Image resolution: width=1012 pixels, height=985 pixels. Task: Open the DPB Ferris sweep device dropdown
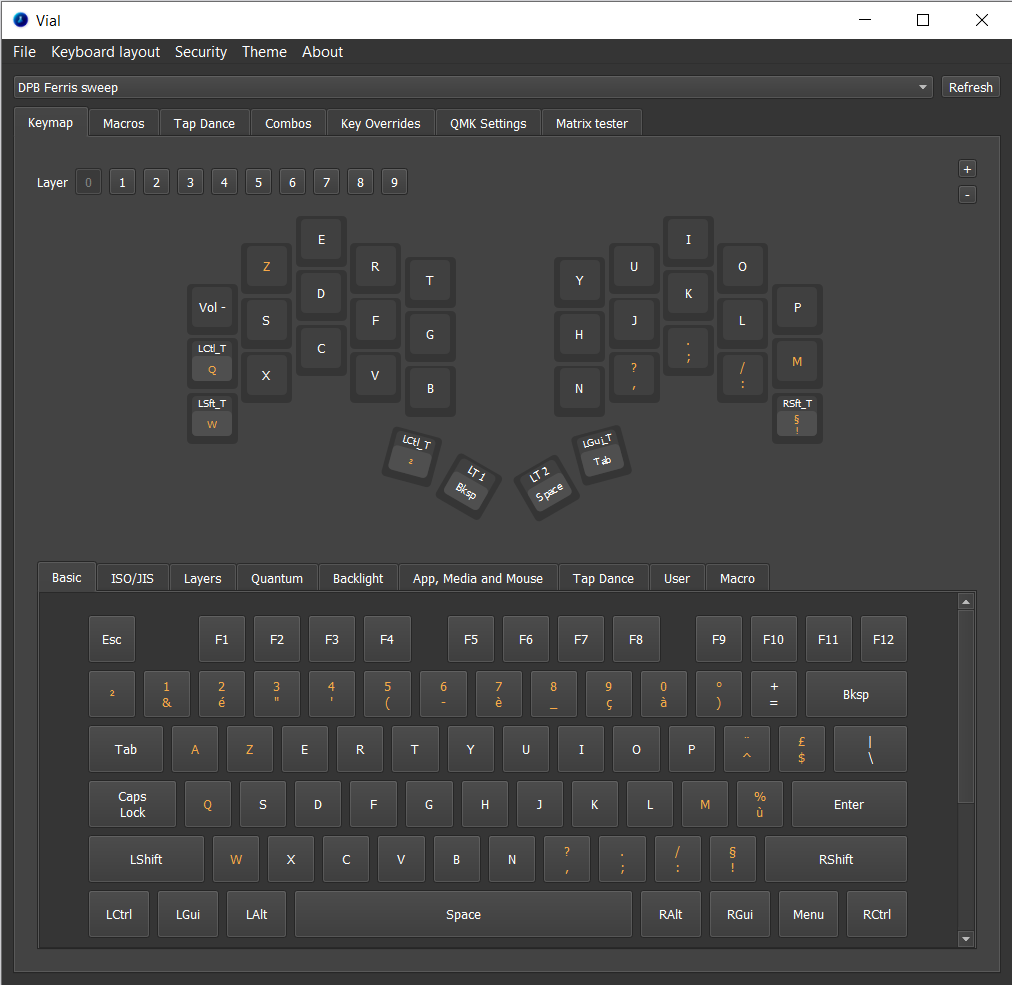(474, 88)
